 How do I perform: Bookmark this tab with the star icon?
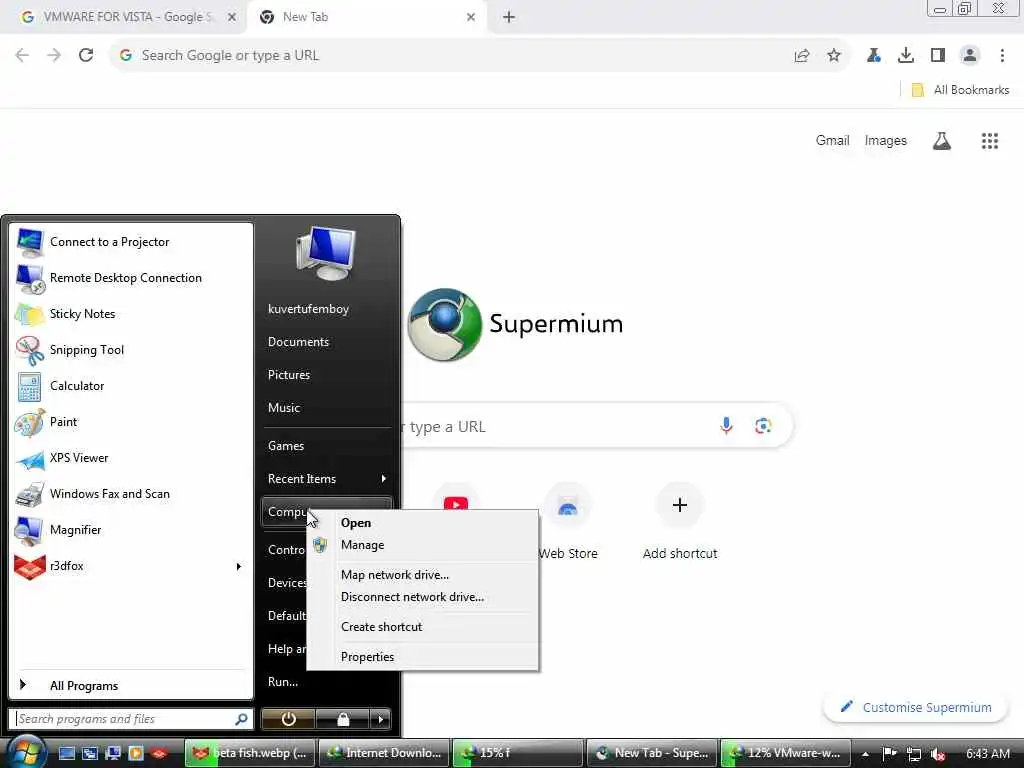[834, 56]
